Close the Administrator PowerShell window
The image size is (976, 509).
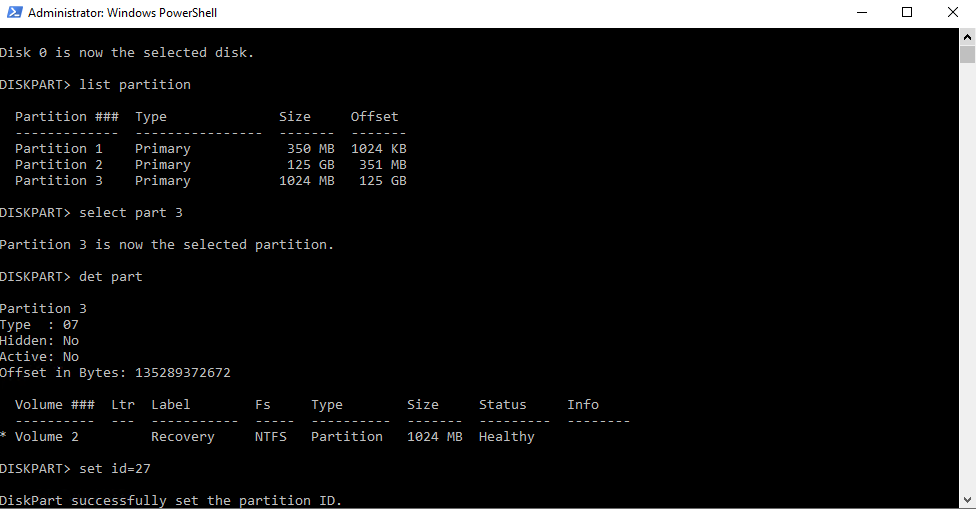tap(952, 12)
